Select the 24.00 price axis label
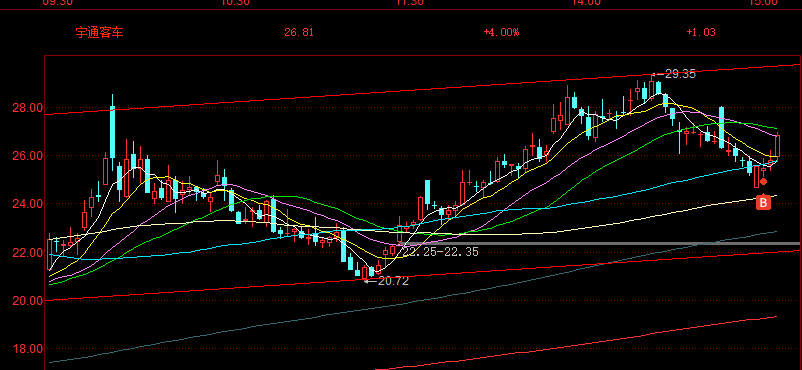This screenshot has width=802, height=370. tap(28, 204)
